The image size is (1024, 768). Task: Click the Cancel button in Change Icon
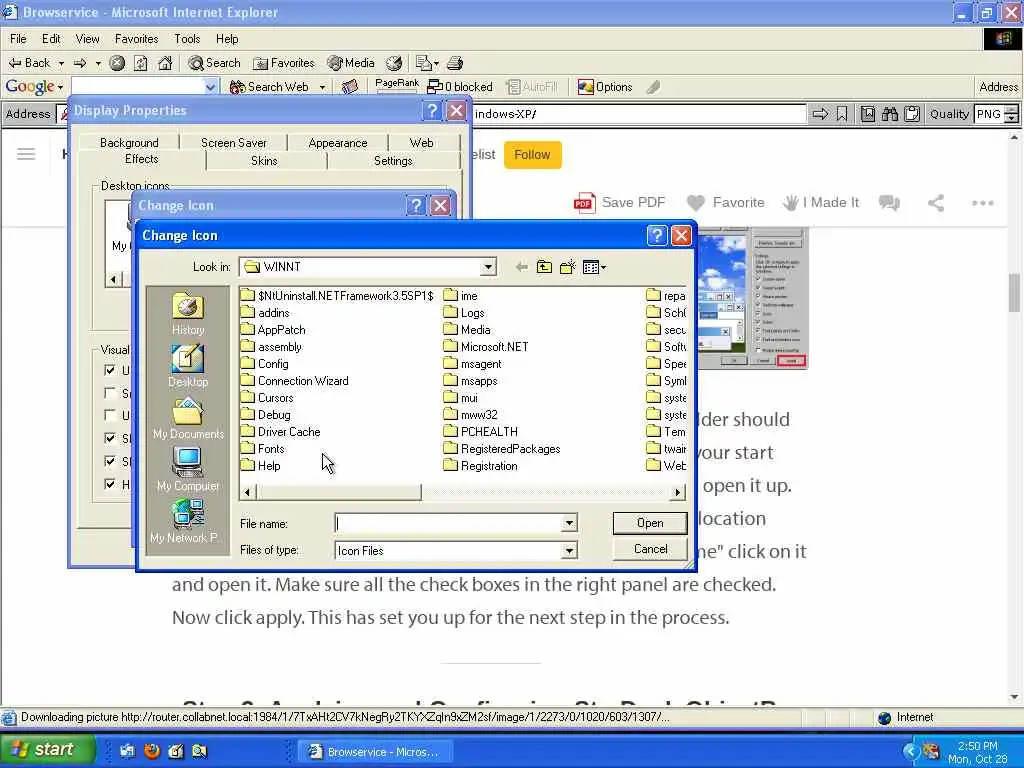point(650,549)
